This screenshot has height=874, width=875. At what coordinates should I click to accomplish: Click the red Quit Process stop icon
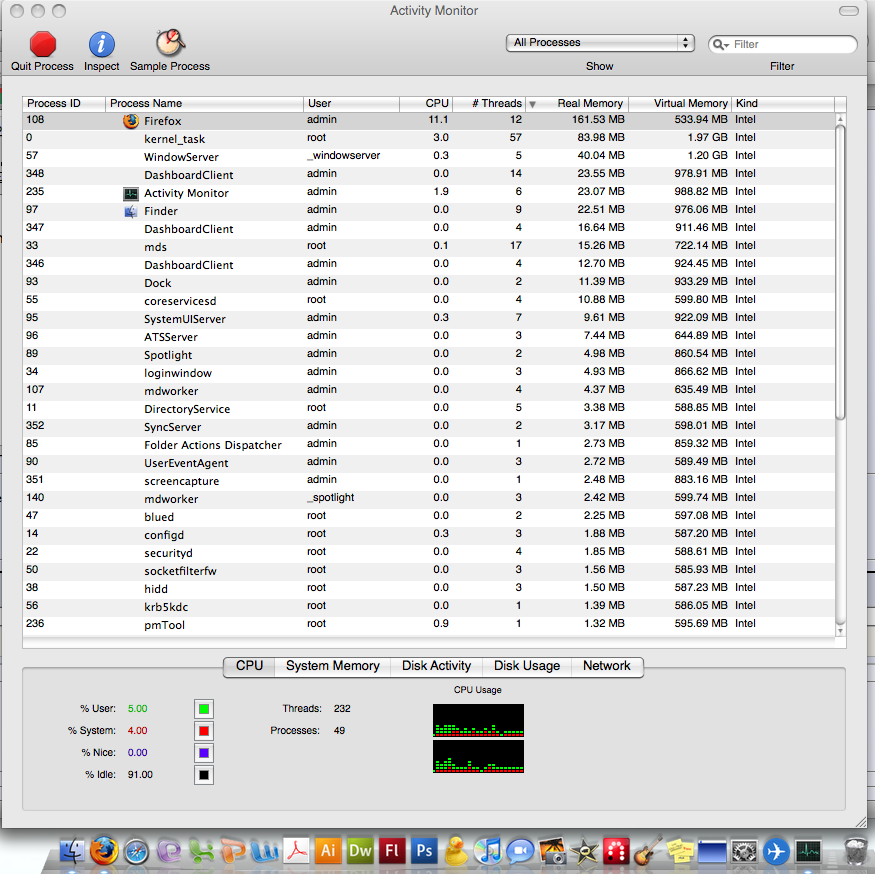tap(43, 44)
